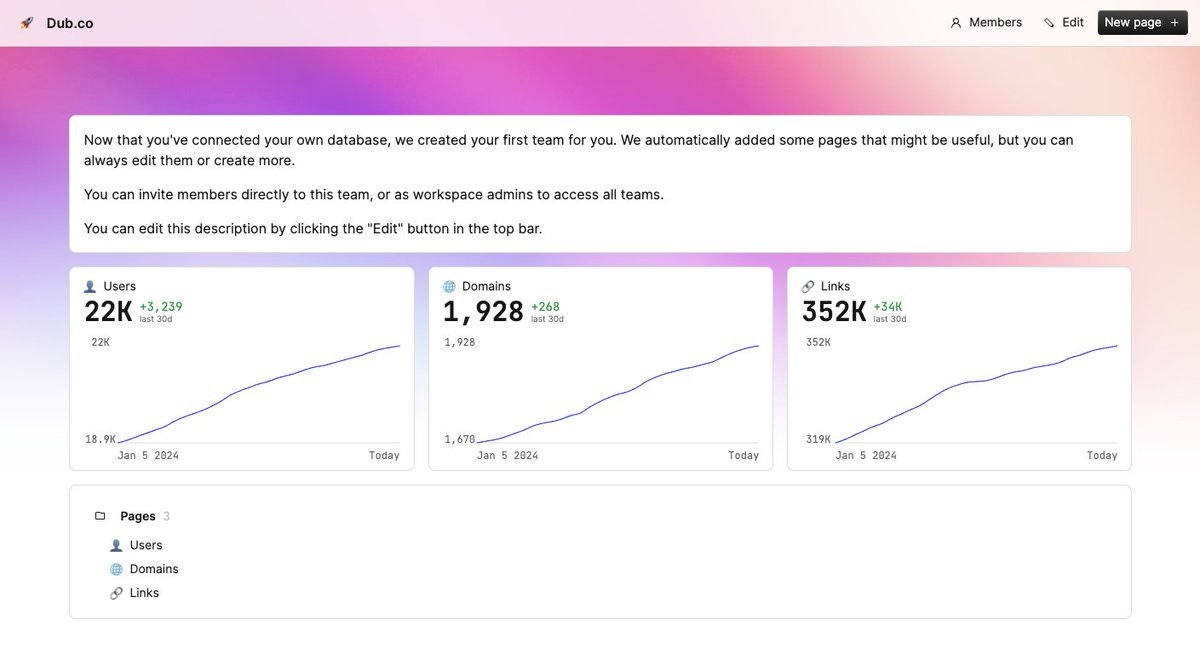The width and height of the screenshot is (1200, 666).
Task: Click the globe icon in Pages list
Action: (116, 569)
